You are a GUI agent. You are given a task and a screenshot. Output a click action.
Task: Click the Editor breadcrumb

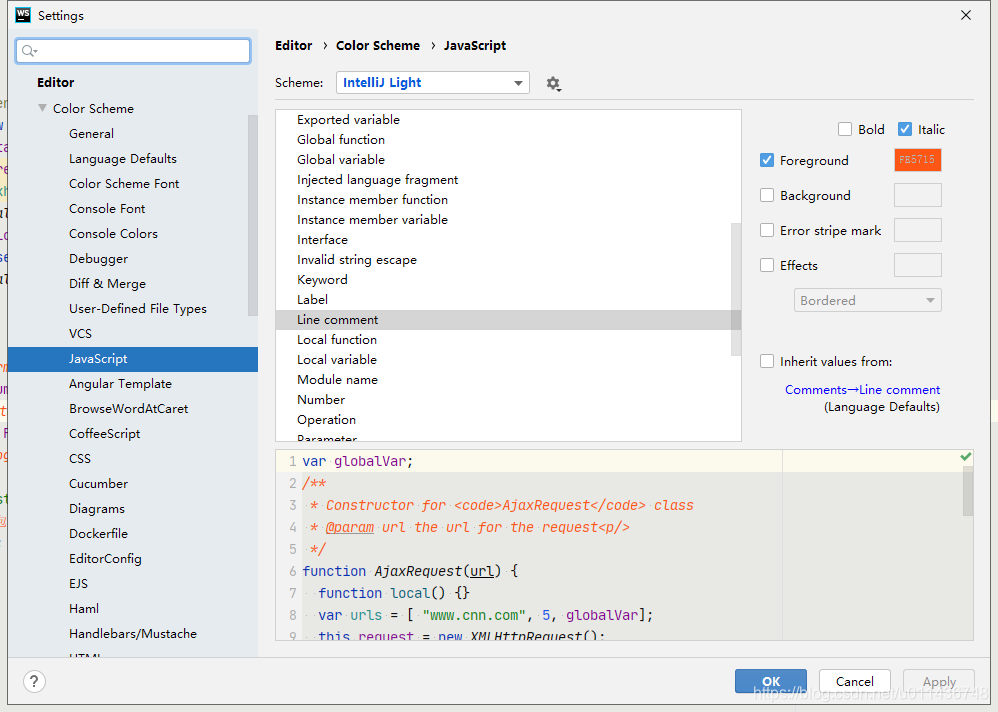click(293, 46)
